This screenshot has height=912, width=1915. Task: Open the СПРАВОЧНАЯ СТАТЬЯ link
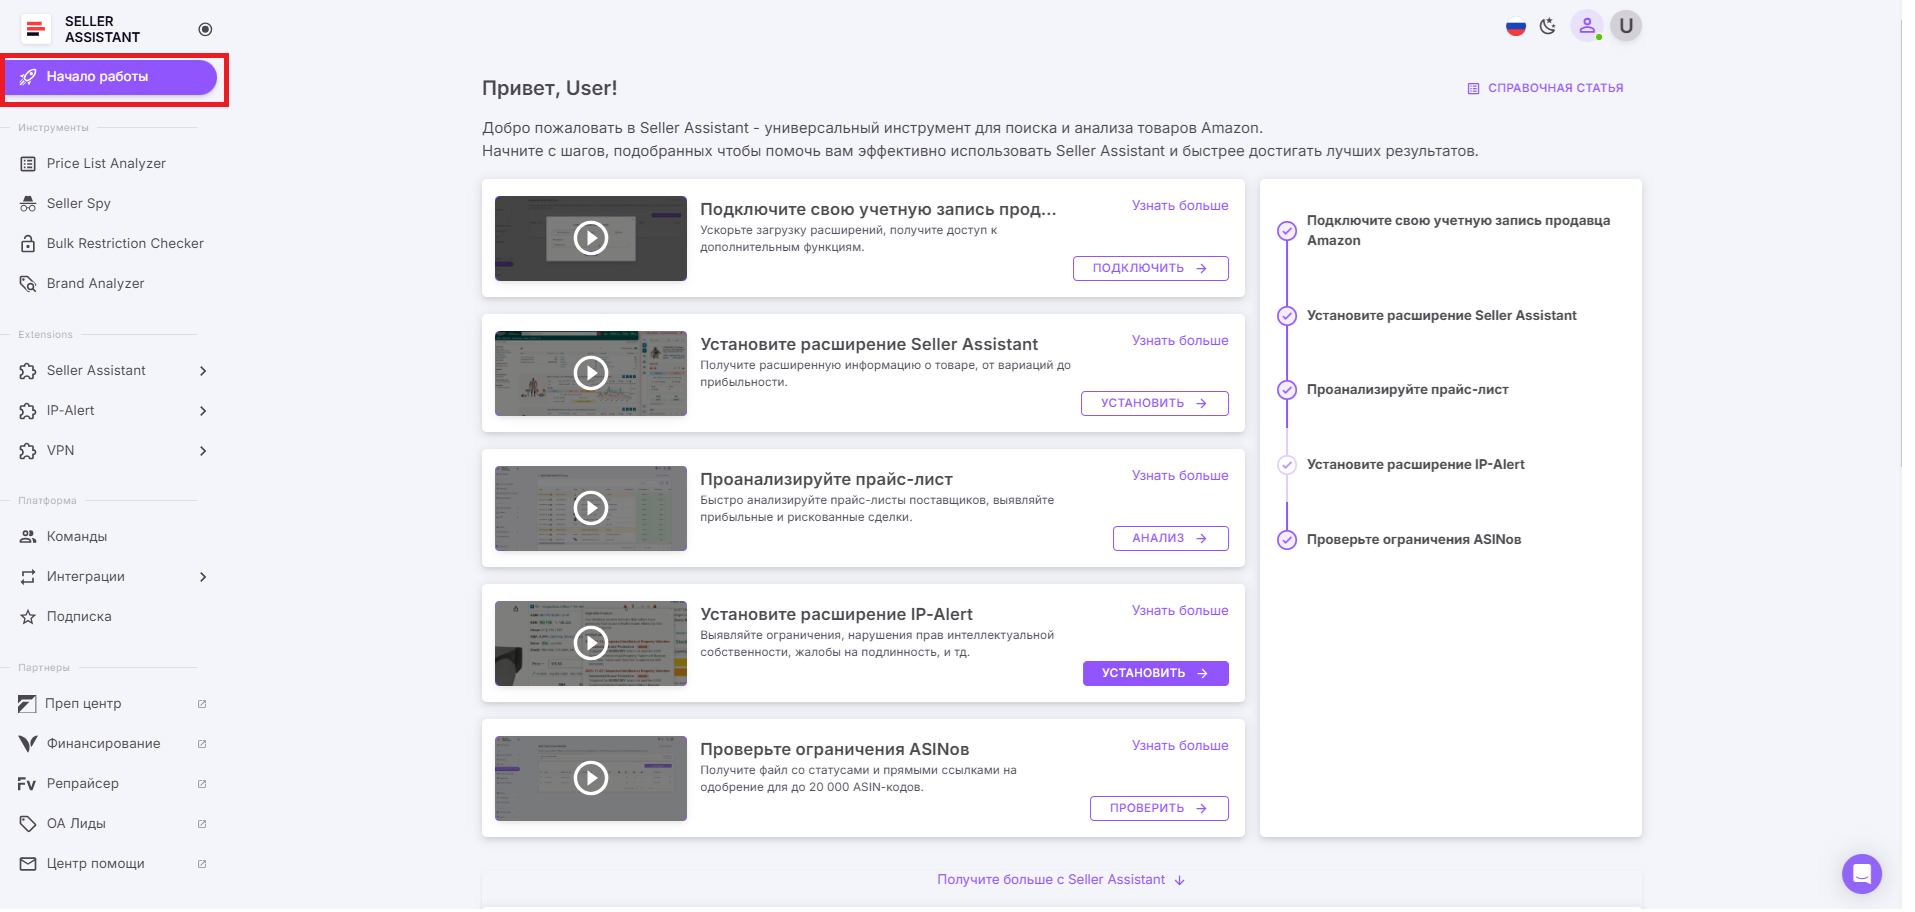coord(1545,89)
